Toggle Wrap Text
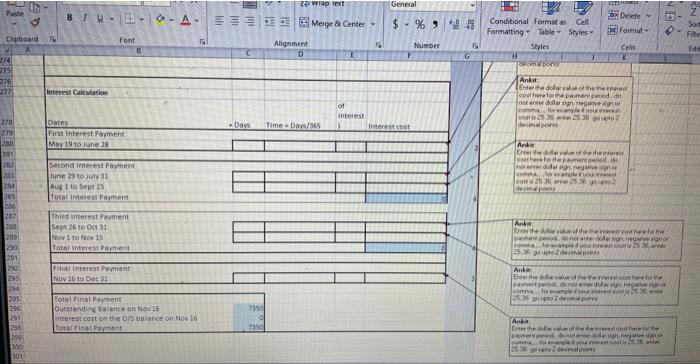The width and height of the screenshot is (700, 364). pyautogui.click(x=322, y=3)
